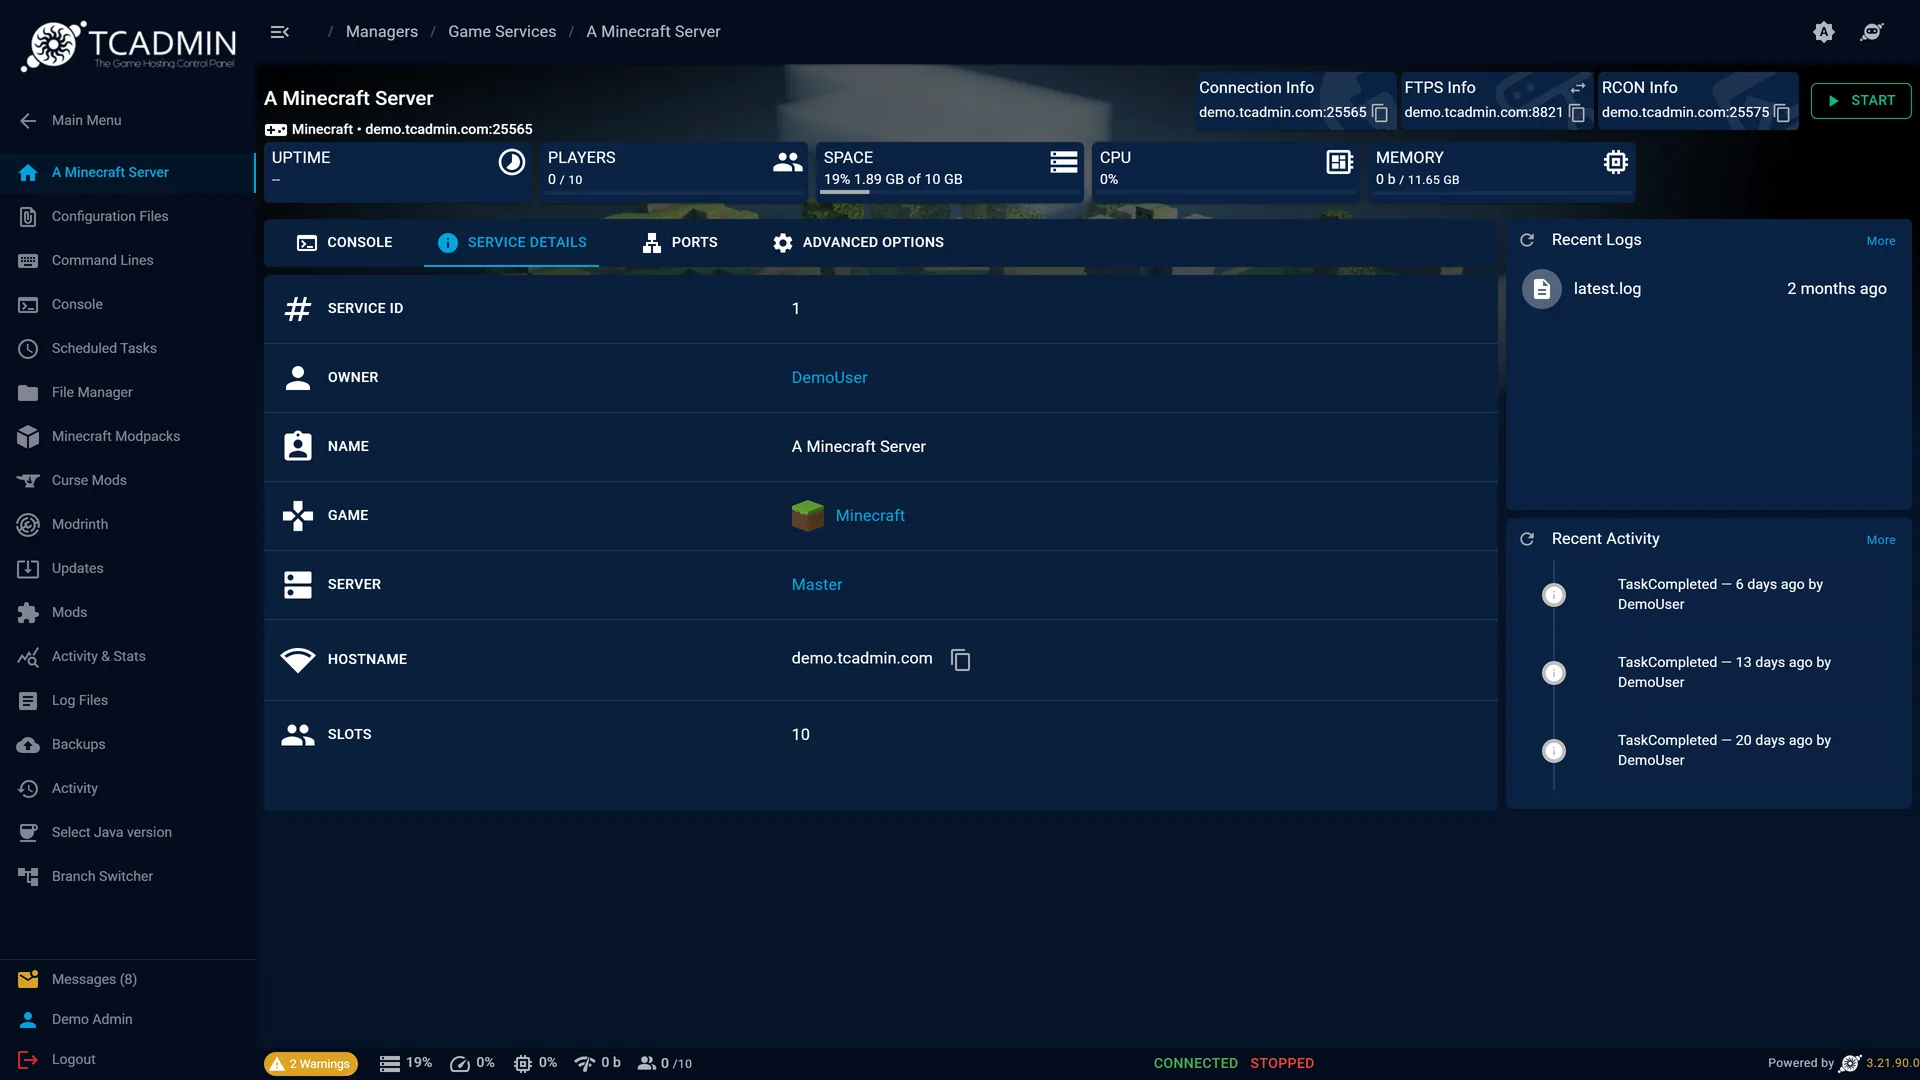The width and height of the screenshot is (1920, 1080).
Task: Click the Memory chip icon in stats card
Action: (1616, 162)
